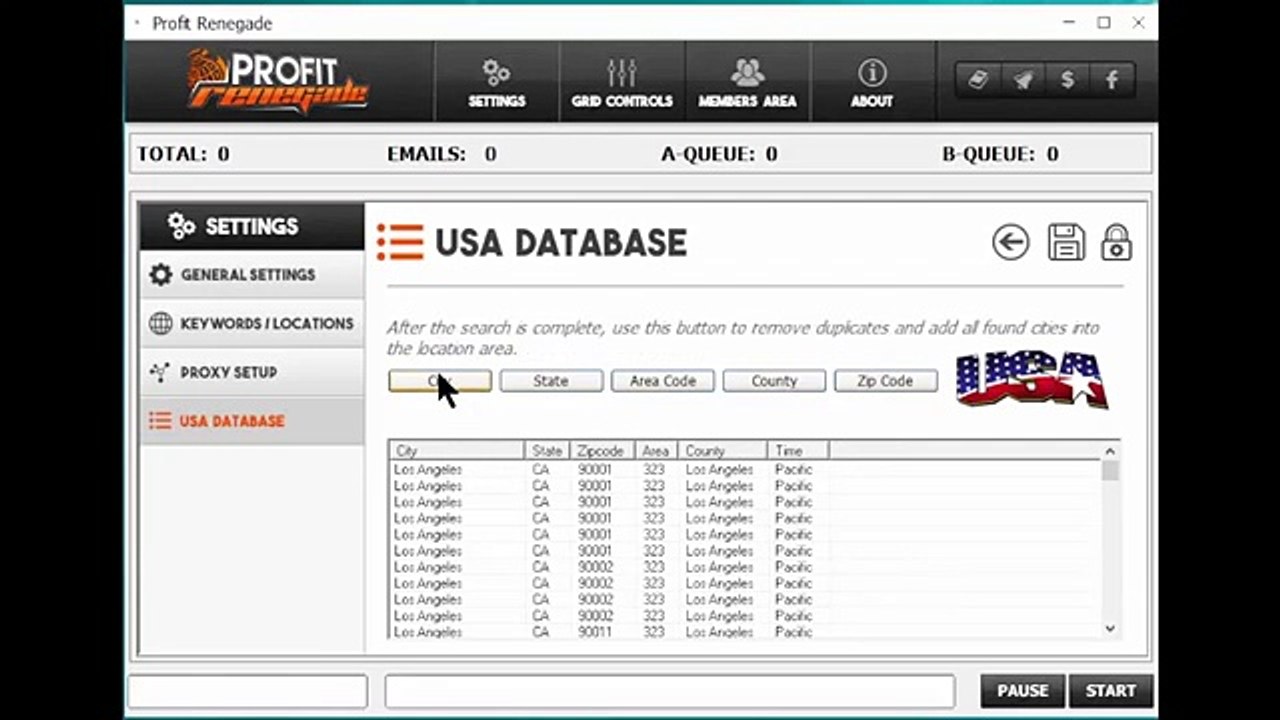Image resolution: width=1280 pixels, height=720 pixels.
Task: Save with the floppy disk icon
Action: coord(1066,242)
